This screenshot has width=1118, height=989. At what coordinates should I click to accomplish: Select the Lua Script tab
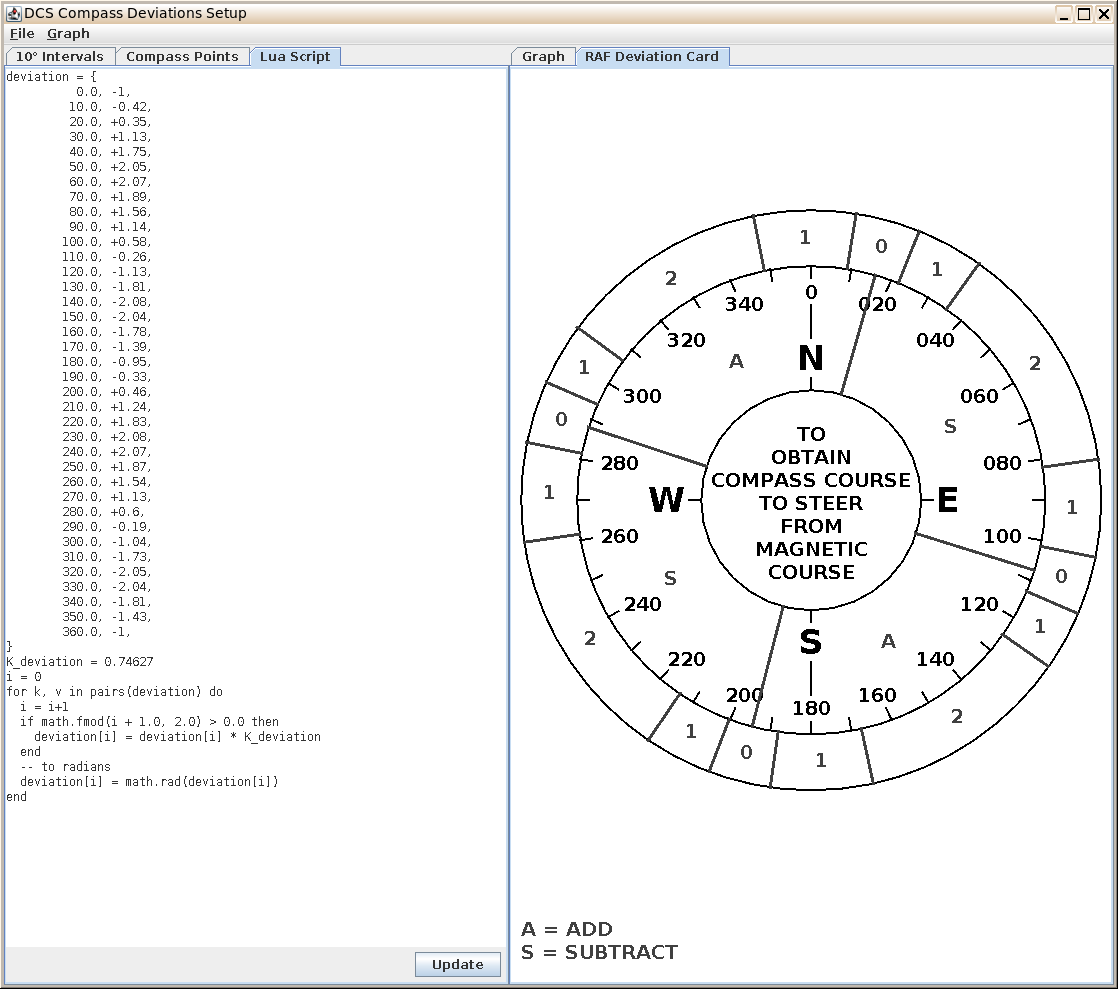coord(294,56)
